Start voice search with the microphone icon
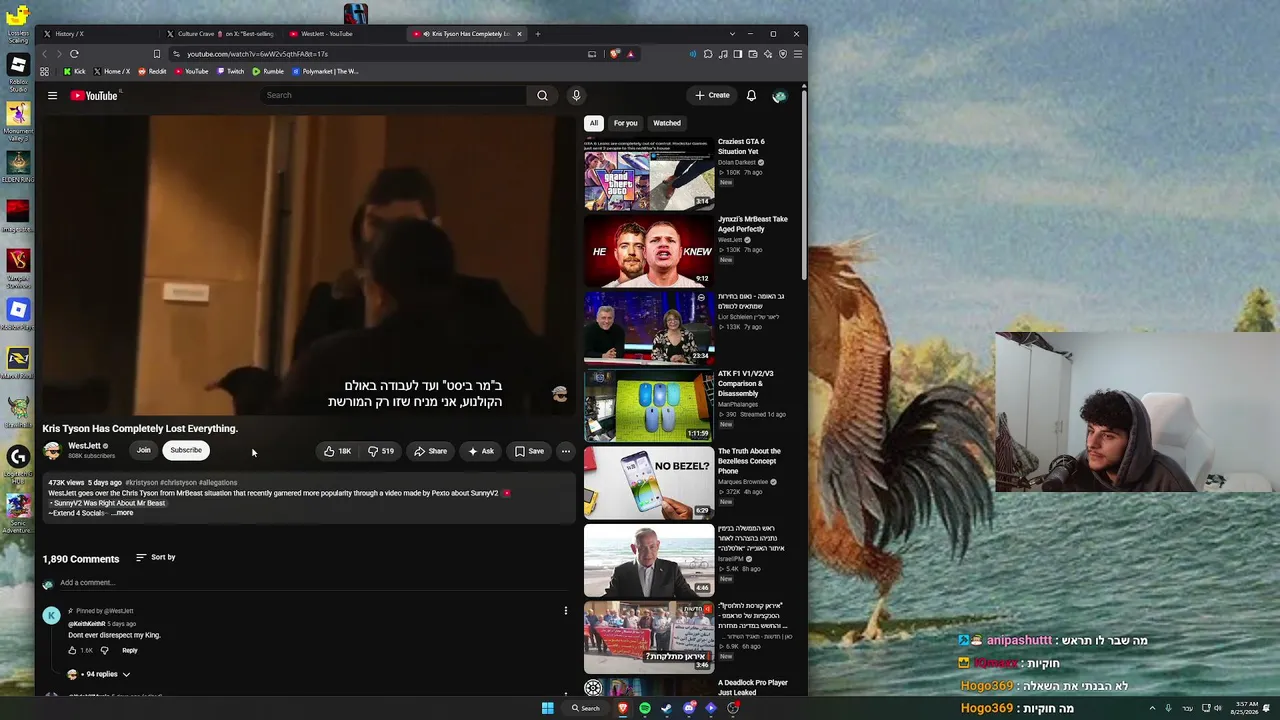1280x720 pixels. 576,95
